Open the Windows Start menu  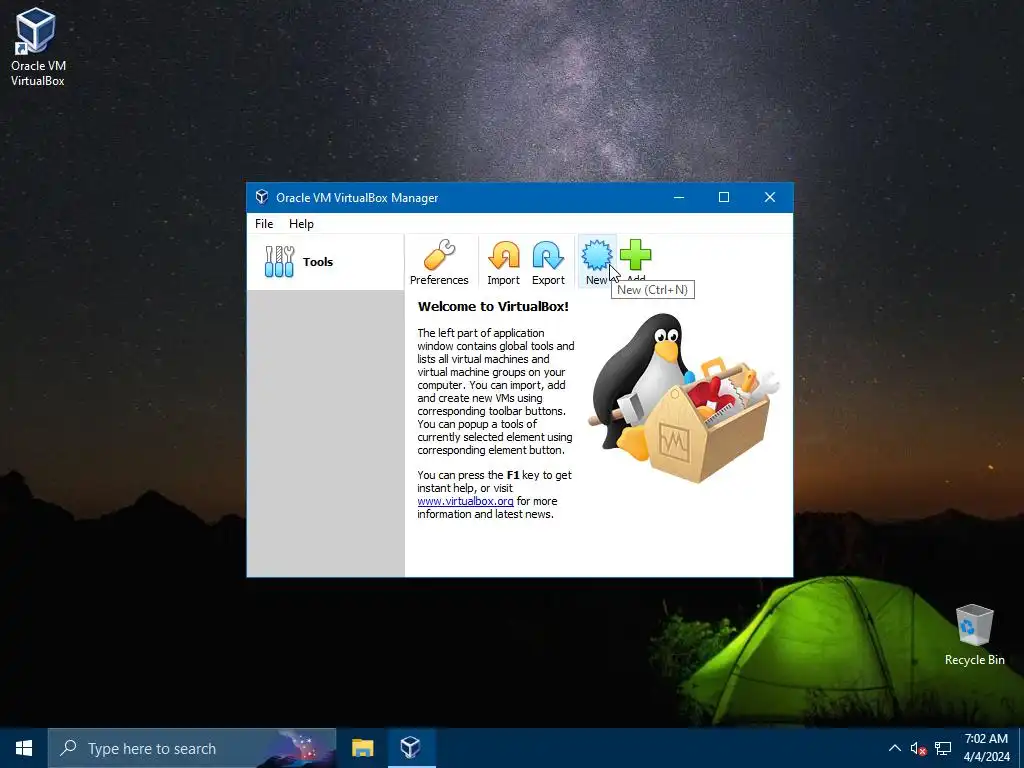[24, 748]
